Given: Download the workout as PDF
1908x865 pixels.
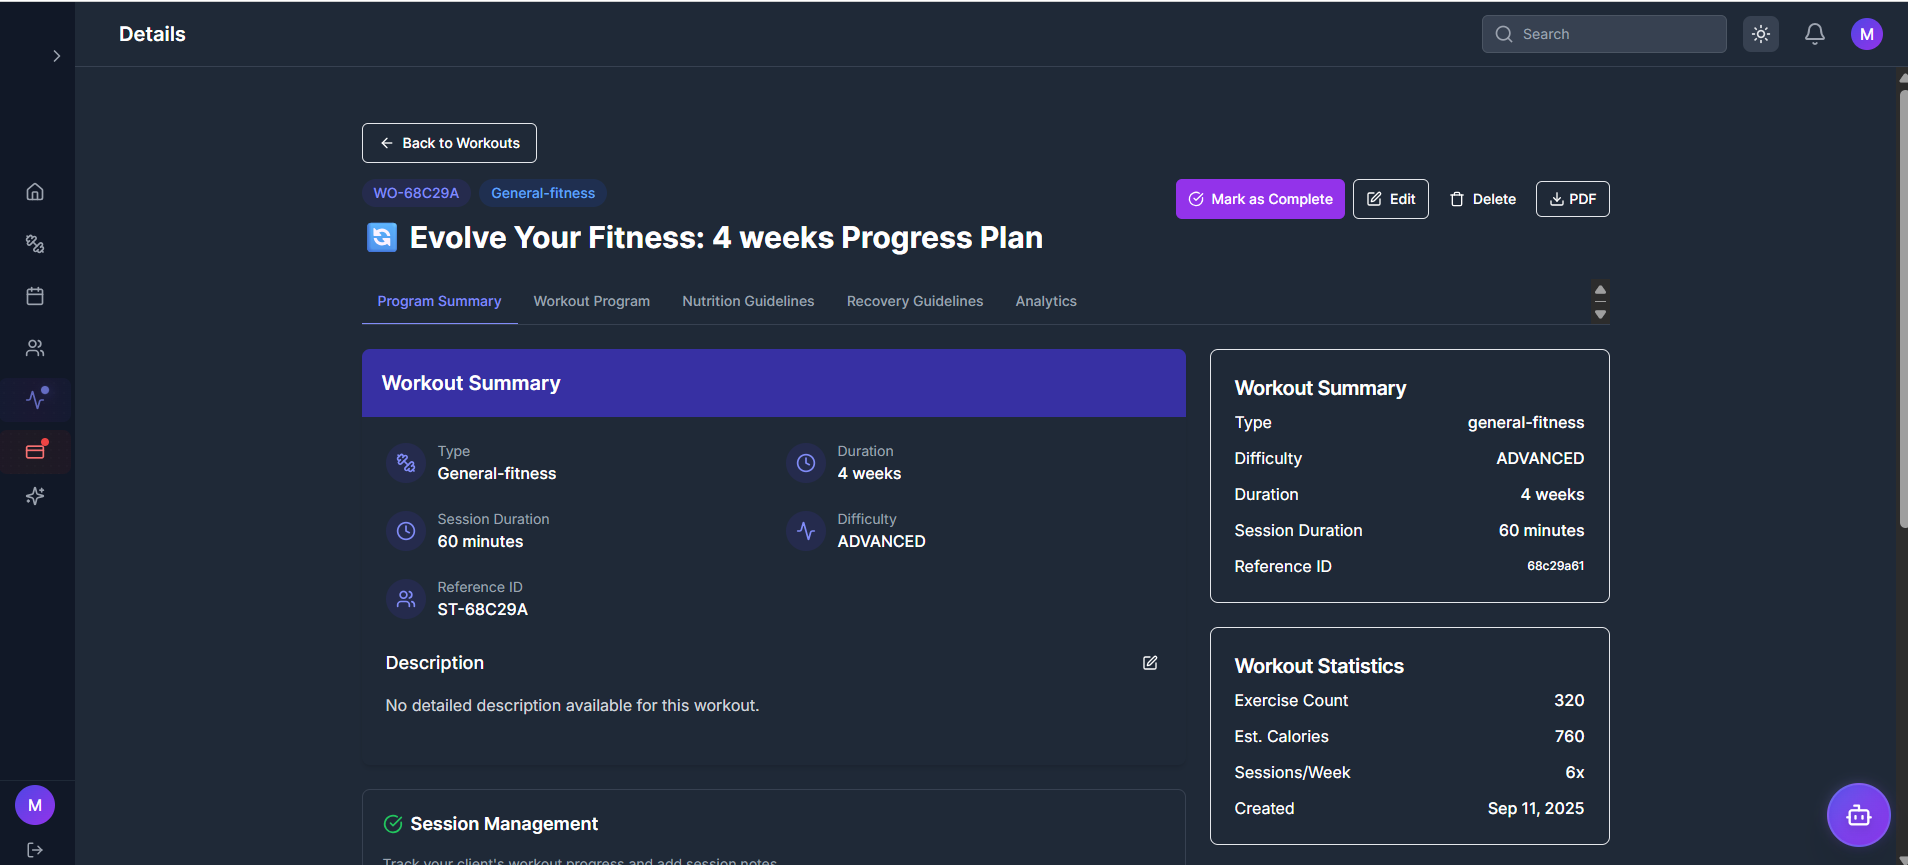Looking at the screenshot, I should point(1572,199).
